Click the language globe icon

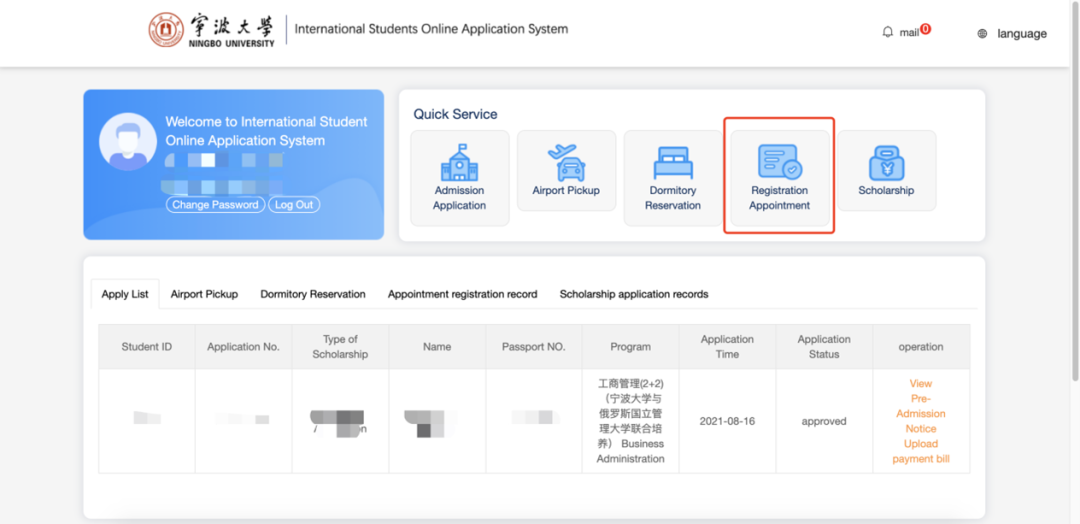[982, 34]
